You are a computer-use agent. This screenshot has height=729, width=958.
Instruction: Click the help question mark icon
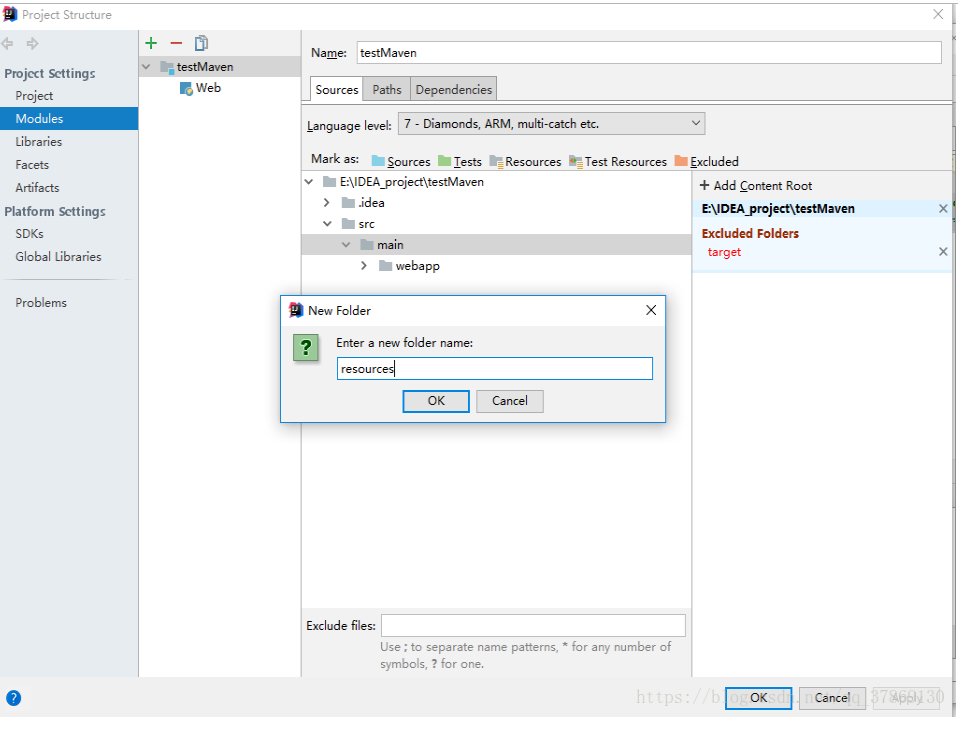point(13,698)
